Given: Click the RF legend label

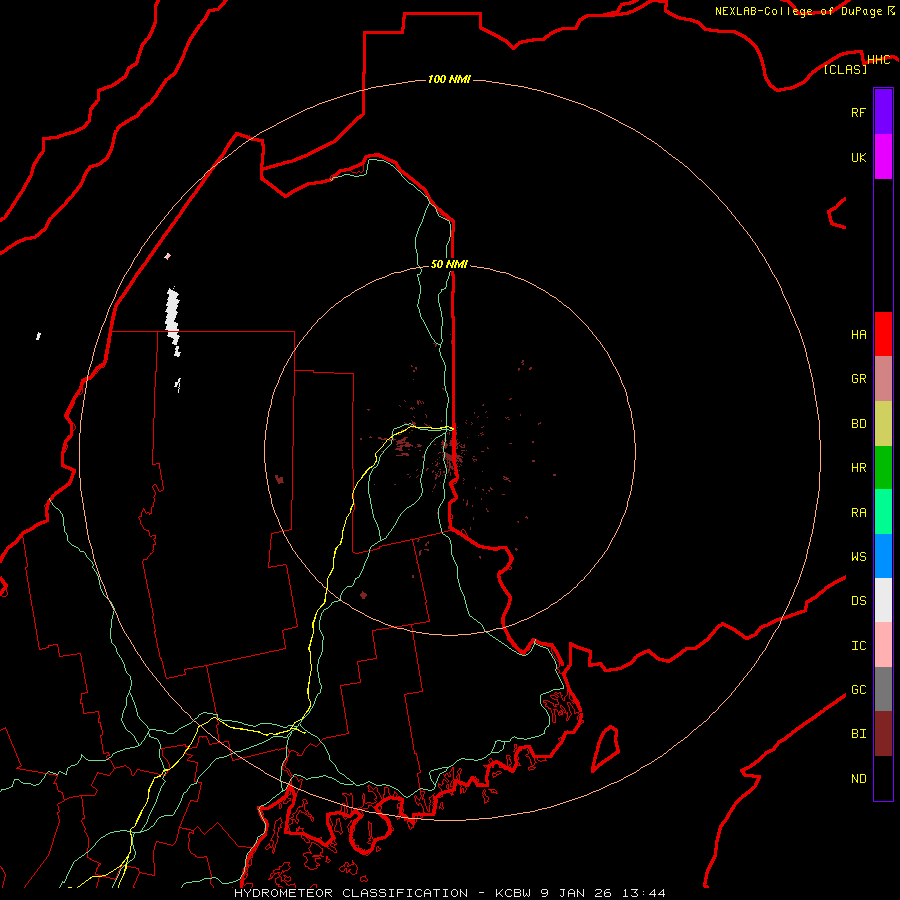Looking at the screenshot, I should pos(858,112).
